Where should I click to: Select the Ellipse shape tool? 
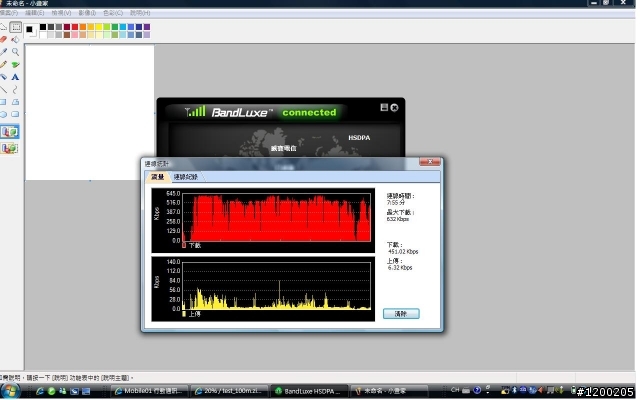[3, 114]
